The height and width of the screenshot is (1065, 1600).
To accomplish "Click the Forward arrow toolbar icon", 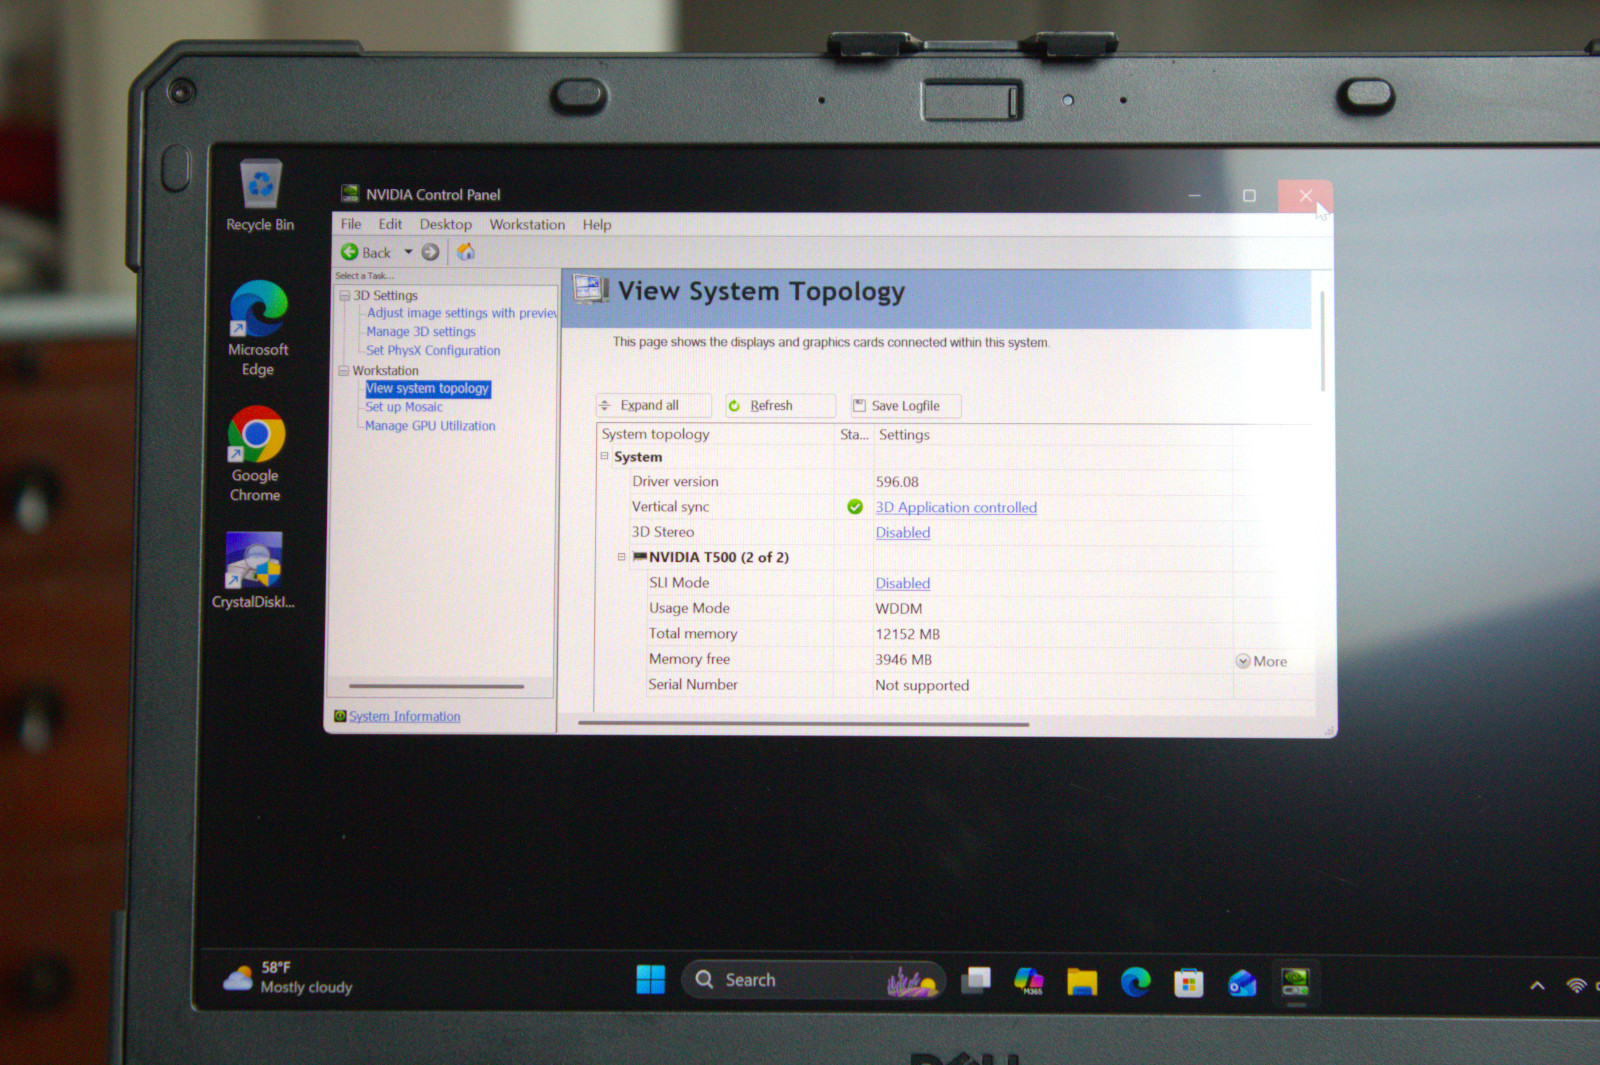I will coord(430,252).
